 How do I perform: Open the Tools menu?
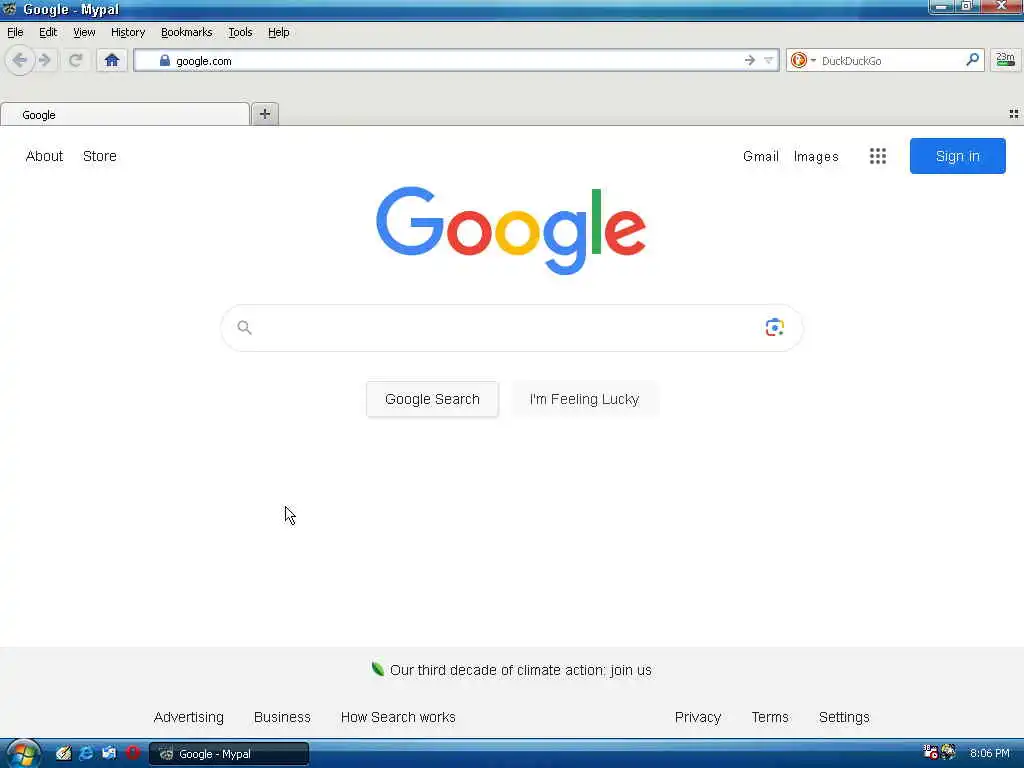click(x=240, y=32)
